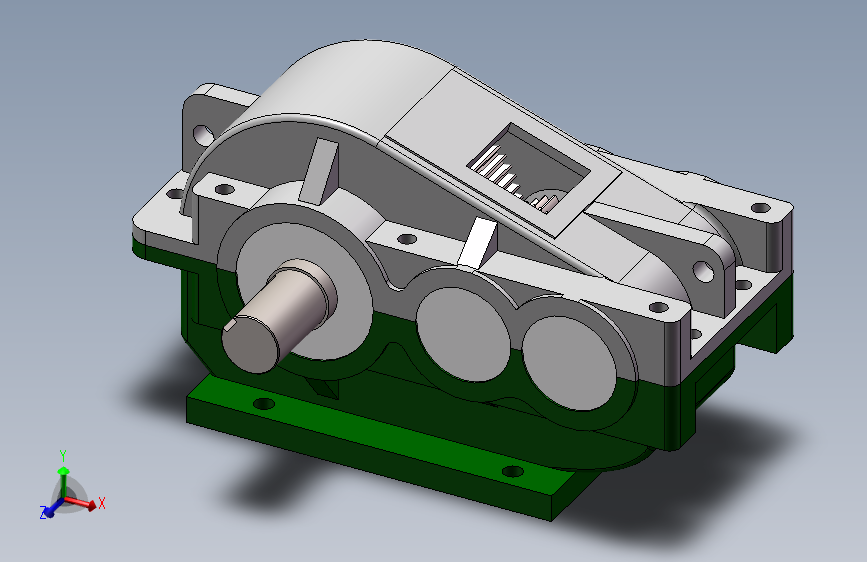This screenshot has height=562, width=867.
Task: Select the left mounting hole on the green base
Action: pyautogui.click(x=264, y=404)
